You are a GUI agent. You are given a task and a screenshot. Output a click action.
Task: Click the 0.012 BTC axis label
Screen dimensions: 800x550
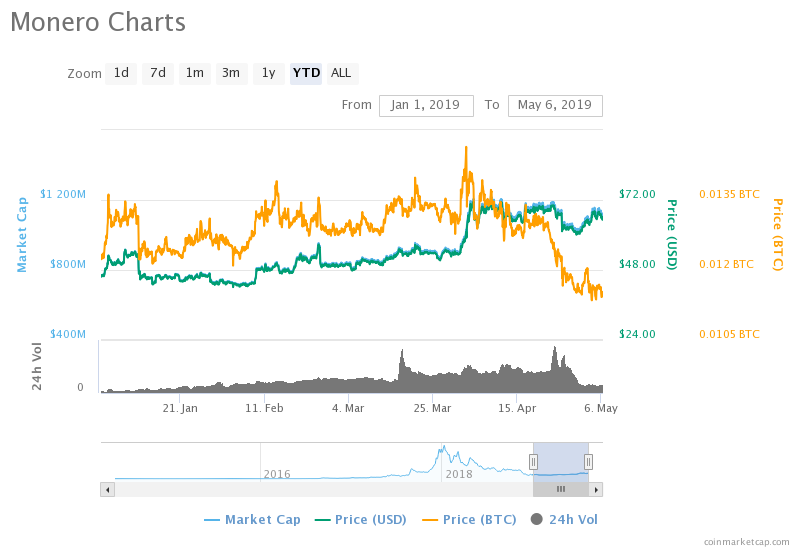[726, 264]
